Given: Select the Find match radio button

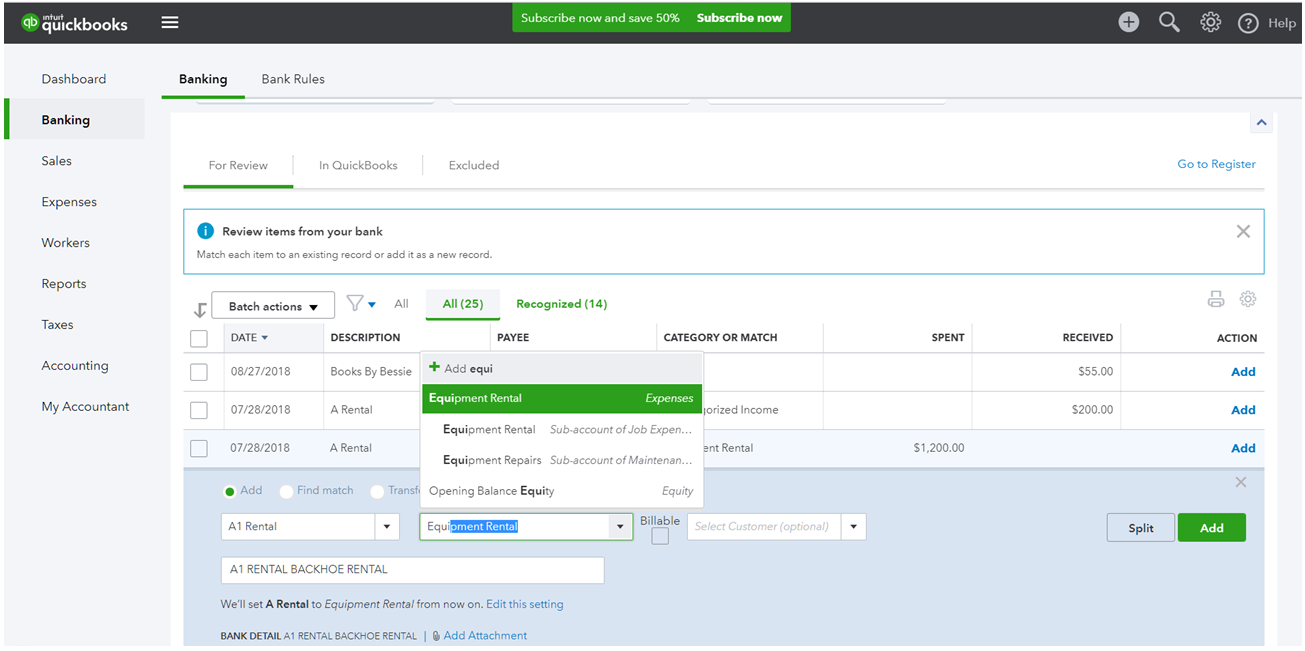Looking at the screenshot, I should click(x=286, y=491).
